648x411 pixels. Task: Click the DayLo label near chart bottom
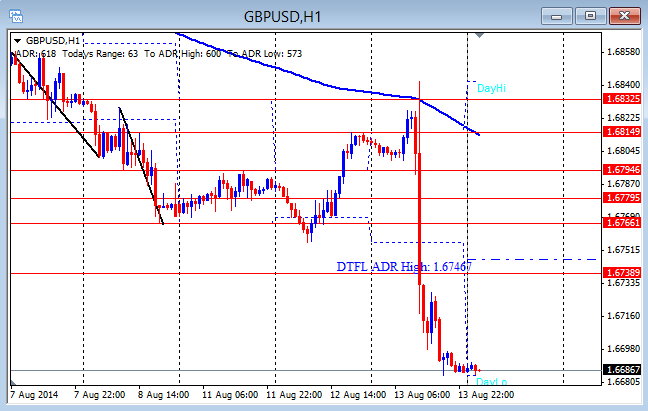point(491,381)
